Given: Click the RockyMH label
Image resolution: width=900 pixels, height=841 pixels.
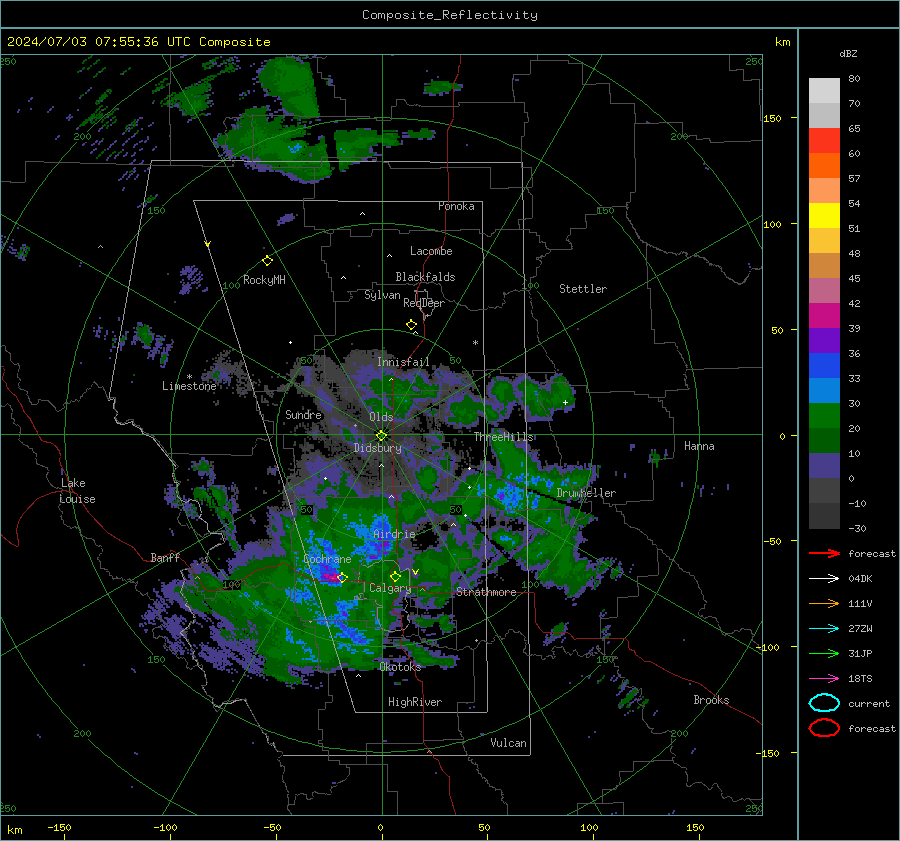Looking at the screenshot, I should (x=264, y=280).
